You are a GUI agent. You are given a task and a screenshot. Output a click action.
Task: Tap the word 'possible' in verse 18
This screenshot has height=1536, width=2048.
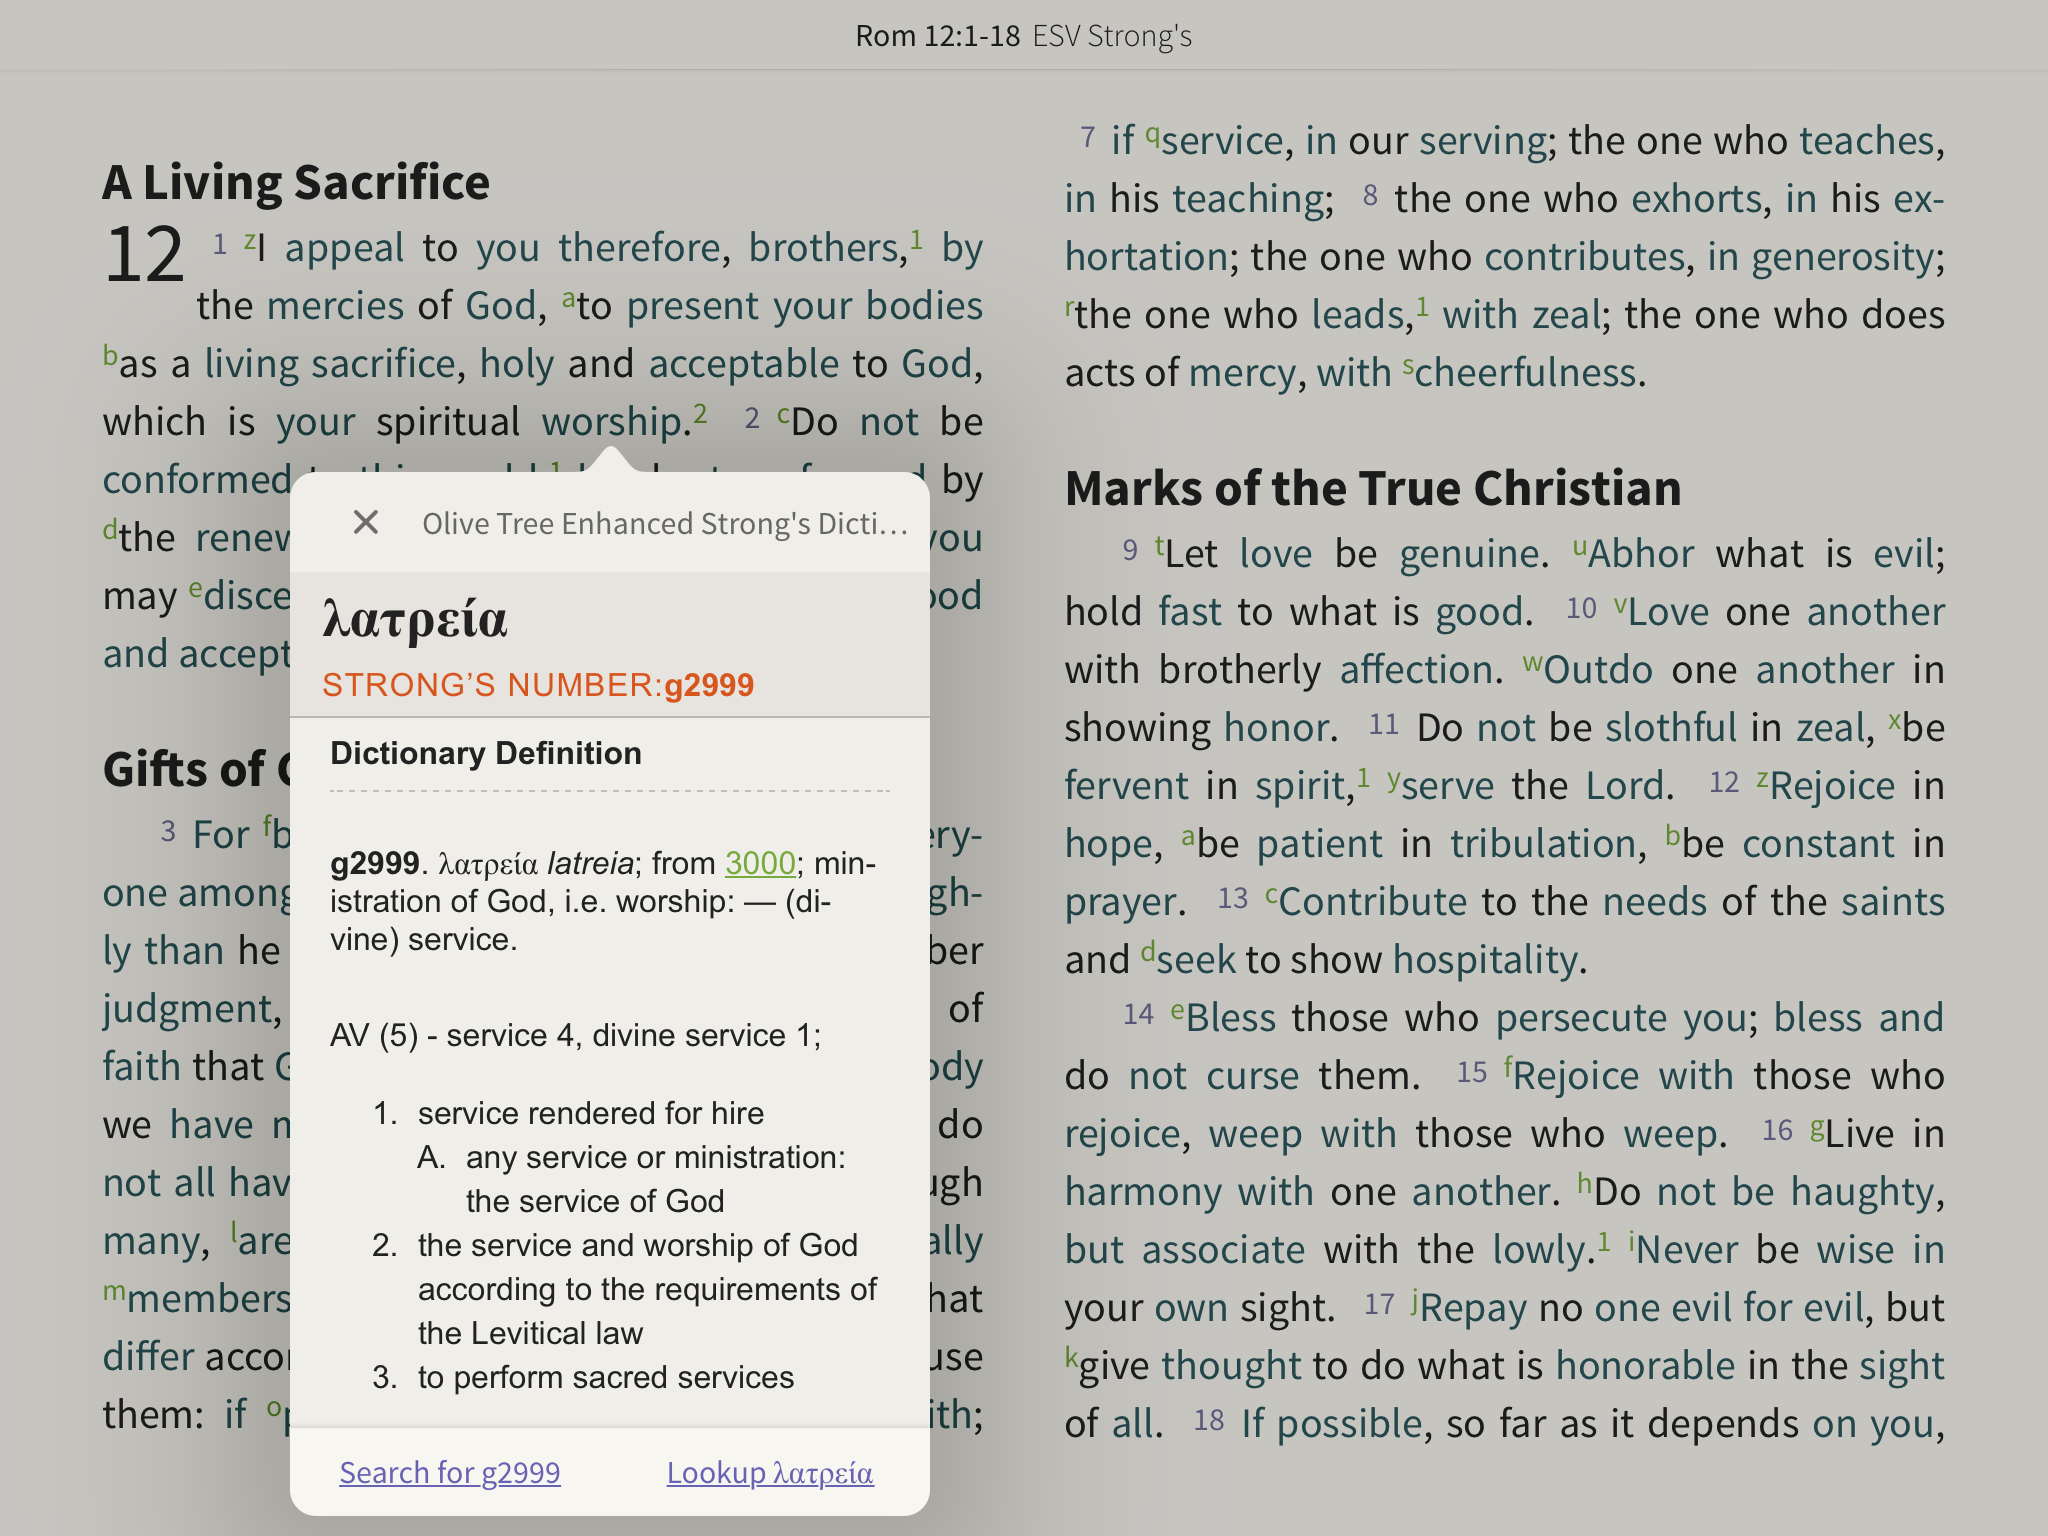[x=1349, y=1423]
